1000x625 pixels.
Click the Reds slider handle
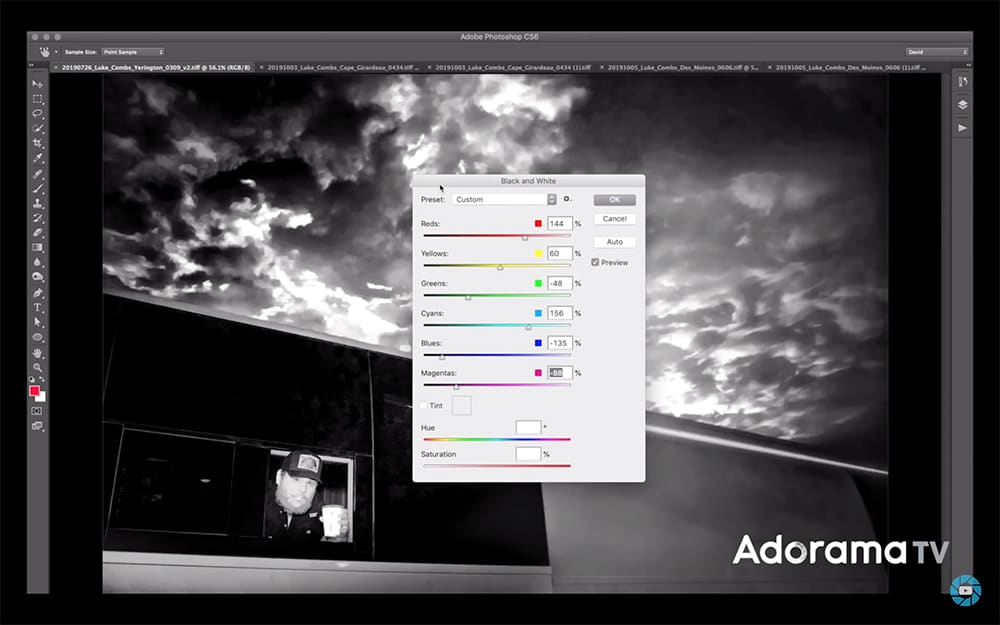click(x=525, y=237)
